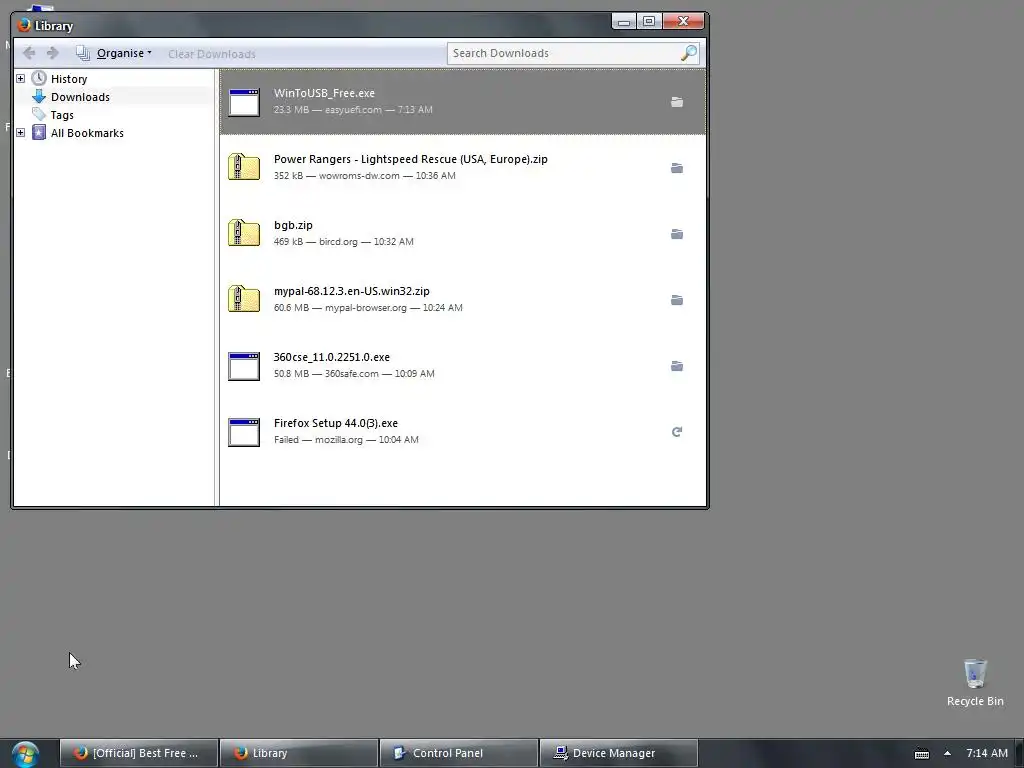Go back using the Library back arrow

(29, 53)
